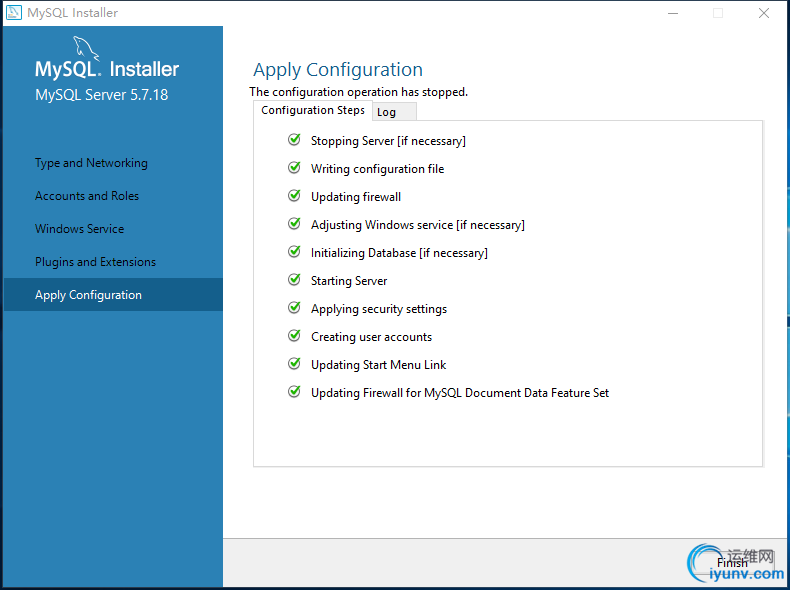Viewport: 790px width, 590px height.
Task: Click the MySQL dolphin logo in sidebar
Action: tap(86, 48)
